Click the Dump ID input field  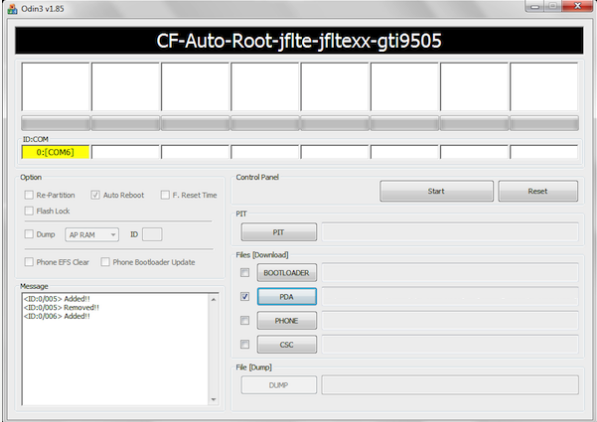tap(152, 234)
